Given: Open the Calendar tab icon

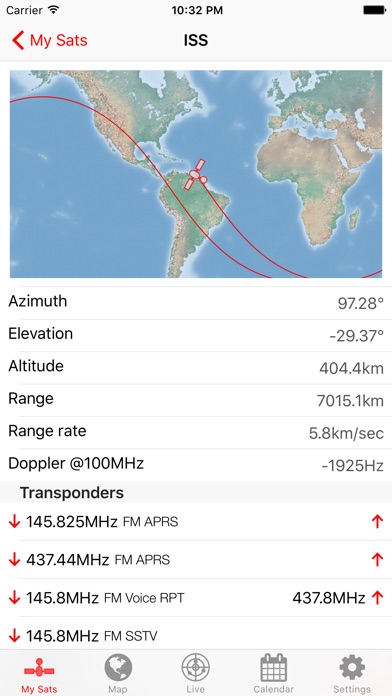Looking at the screenshot, I should (273, 668).
